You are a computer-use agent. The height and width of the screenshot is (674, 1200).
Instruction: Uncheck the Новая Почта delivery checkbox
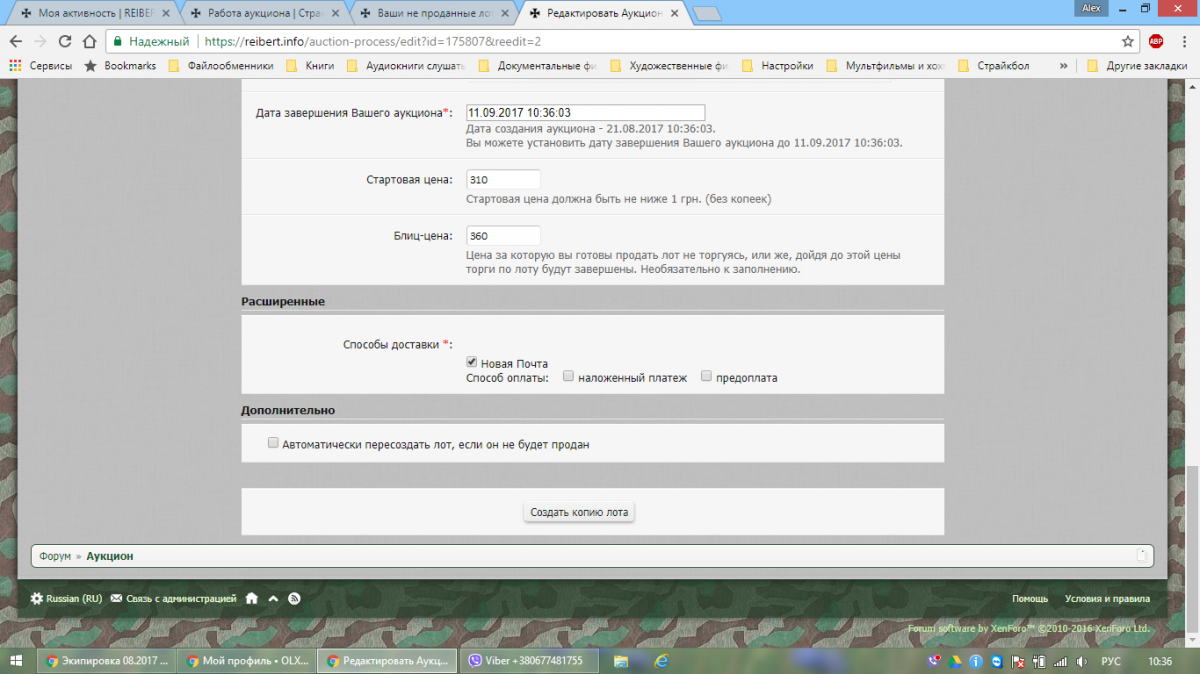coord(472,363)
